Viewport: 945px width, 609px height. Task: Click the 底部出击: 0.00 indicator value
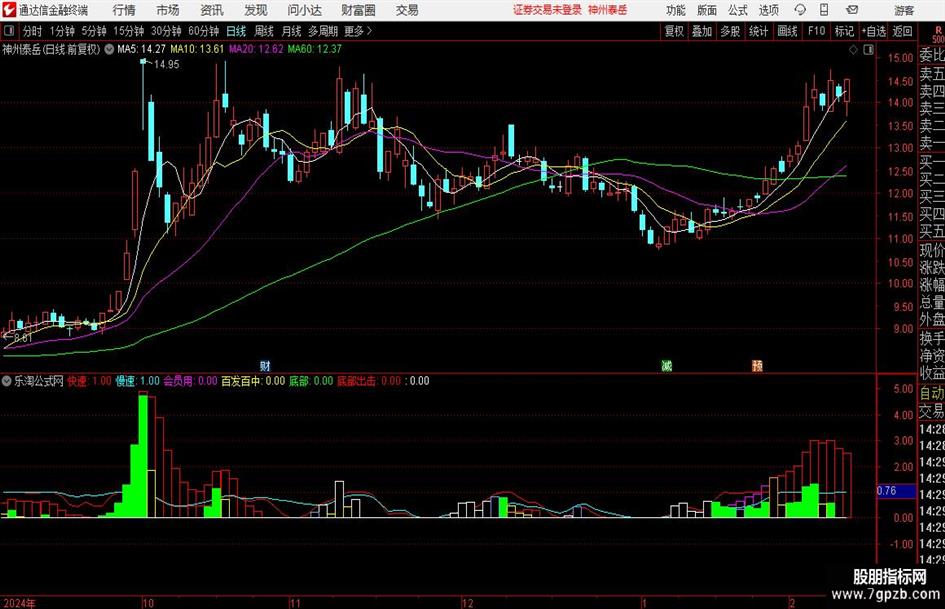(369, 381)
